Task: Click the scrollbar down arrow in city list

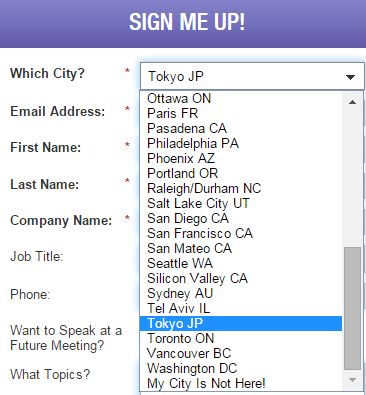Action: [353, 380]
